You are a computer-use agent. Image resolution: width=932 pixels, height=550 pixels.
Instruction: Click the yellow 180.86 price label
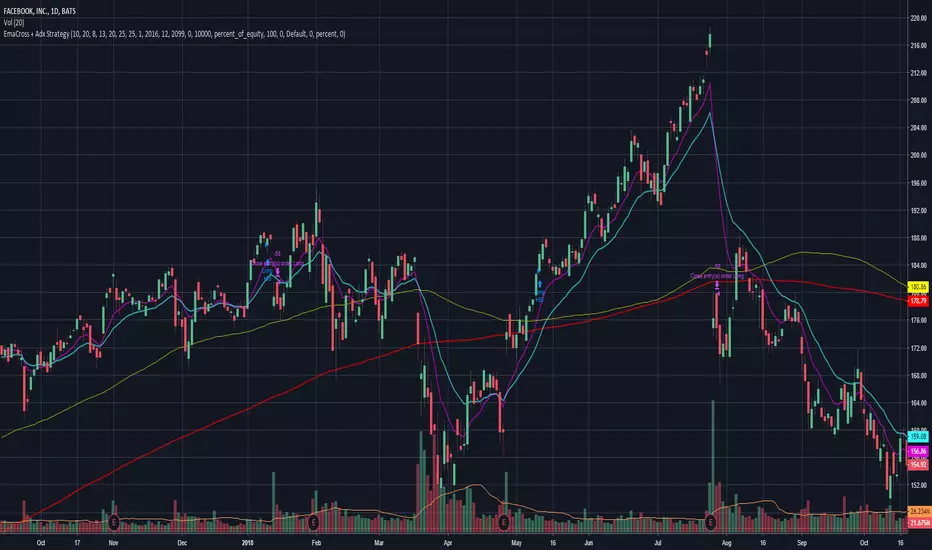(918, 287)
